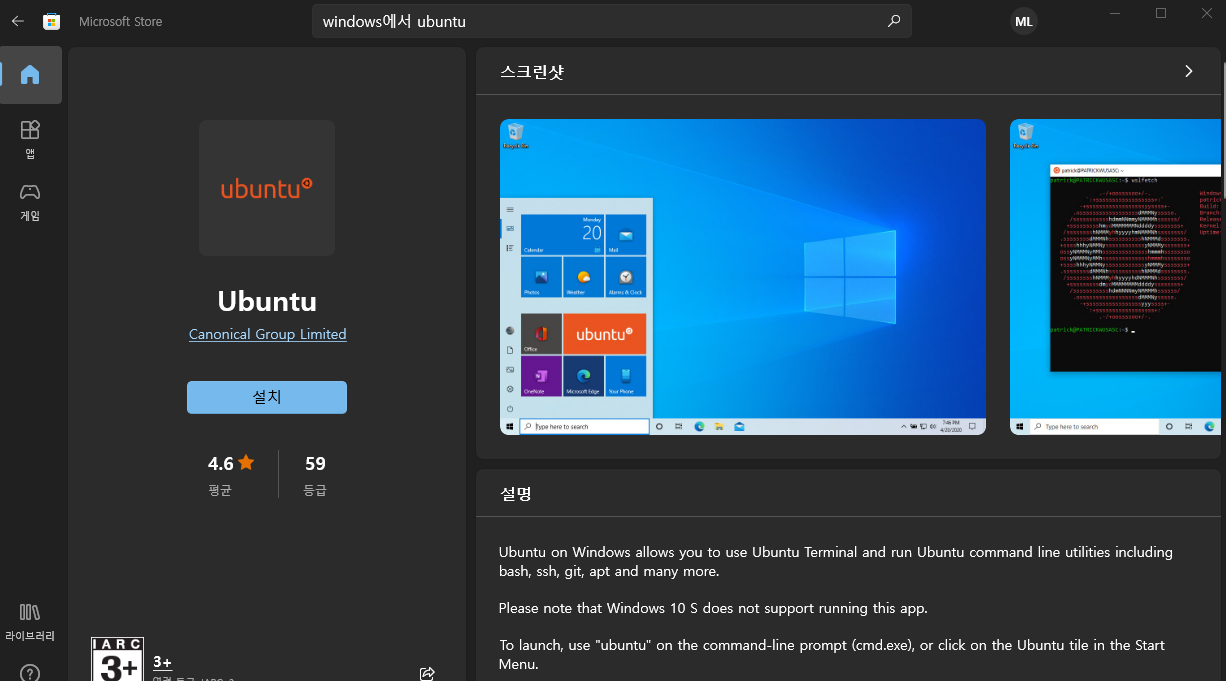This screenshot has height=681, width=1226.
Task: Click the 스크린샷 section heading
Action: pos(532,72)
